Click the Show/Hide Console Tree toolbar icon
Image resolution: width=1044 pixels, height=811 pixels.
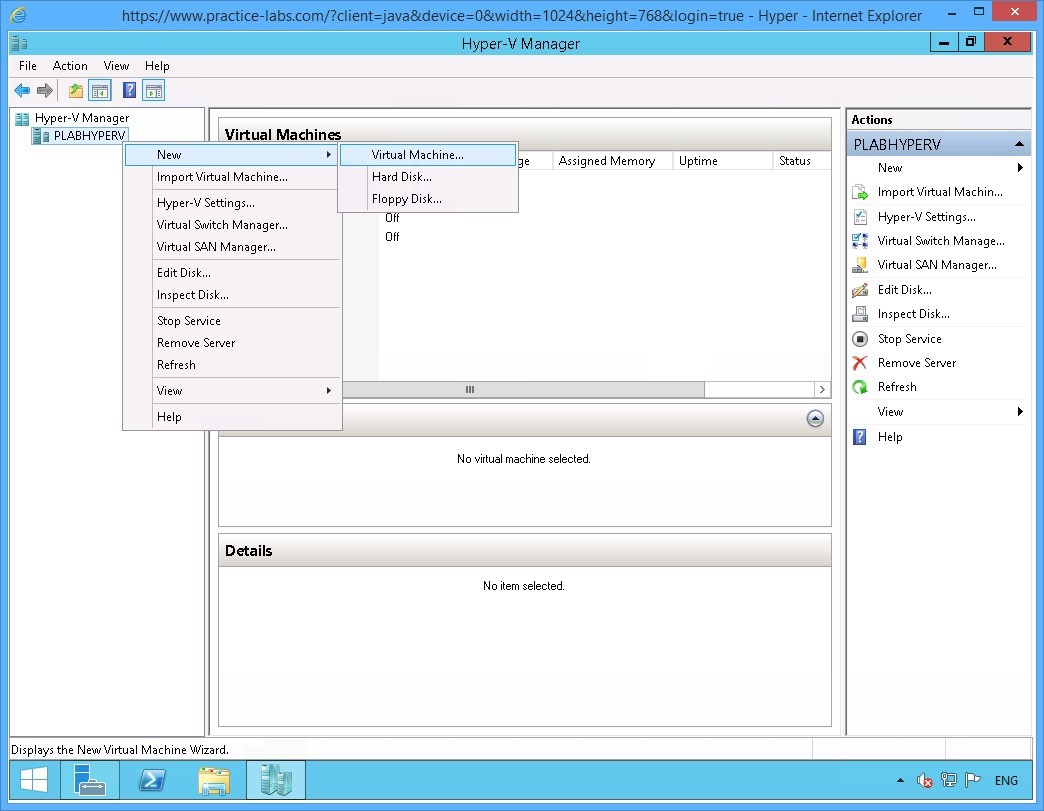coord(100,90)
